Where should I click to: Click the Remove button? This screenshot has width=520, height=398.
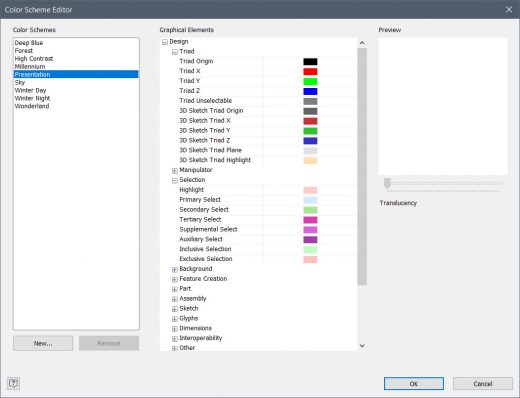[109, 343]
